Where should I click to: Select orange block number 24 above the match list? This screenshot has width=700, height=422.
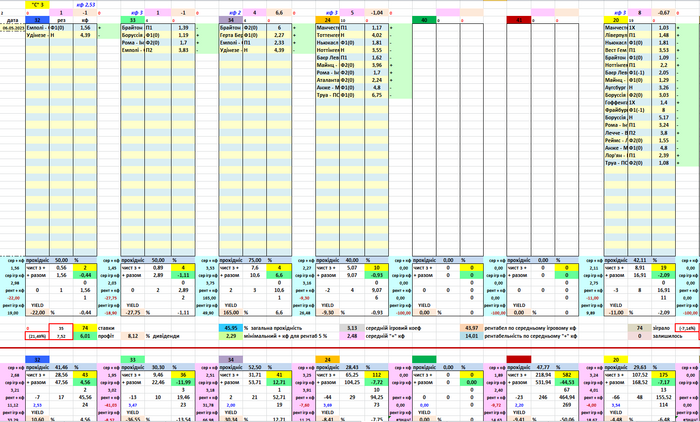click(x=328, y=20)
